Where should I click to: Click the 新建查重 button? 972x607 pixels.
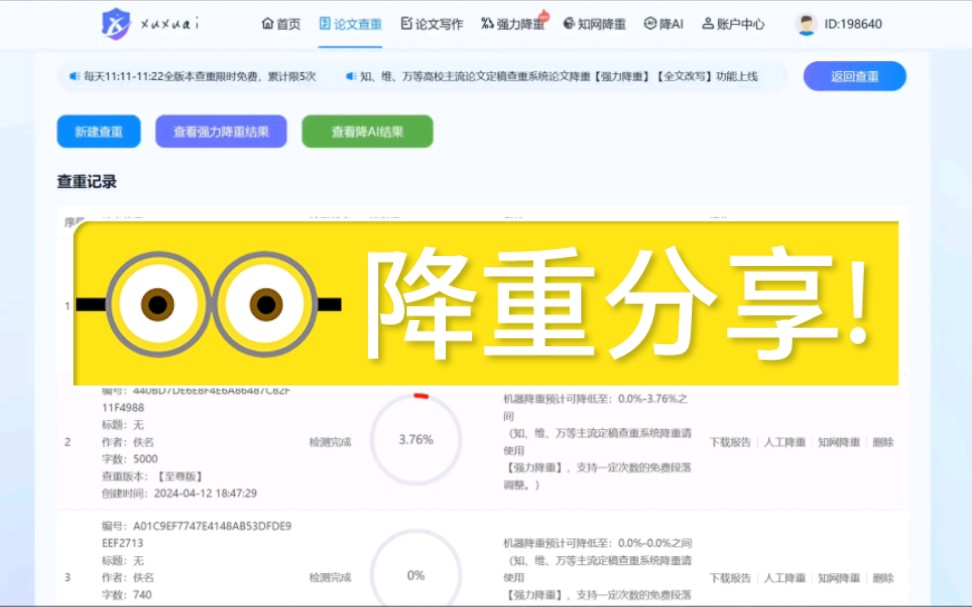(x=99, y=131)
